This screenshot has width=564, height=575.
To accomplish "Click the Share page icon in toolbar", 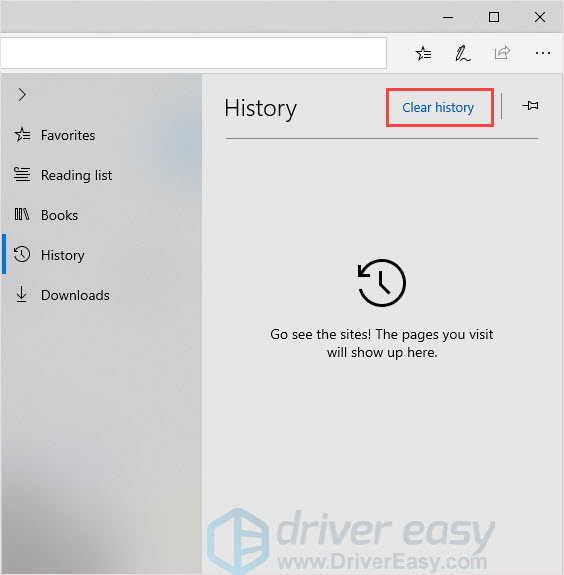I will tap(502, 53).
